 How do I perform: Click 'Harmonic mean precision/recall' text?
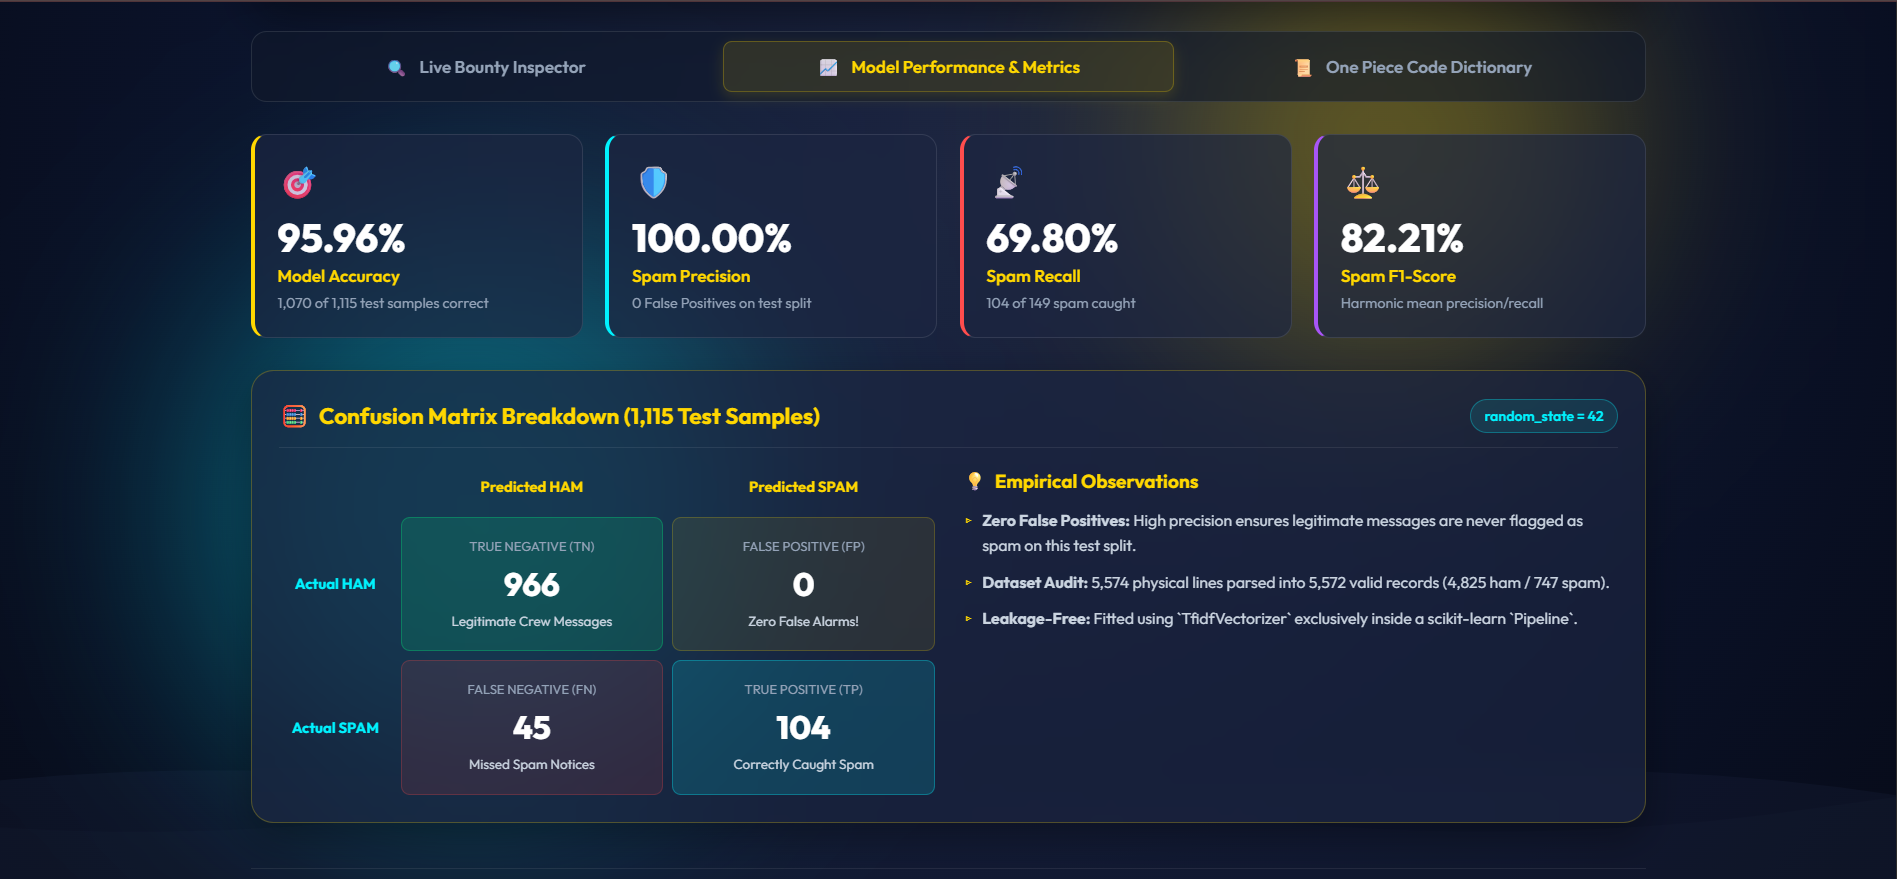[1442, 303]
